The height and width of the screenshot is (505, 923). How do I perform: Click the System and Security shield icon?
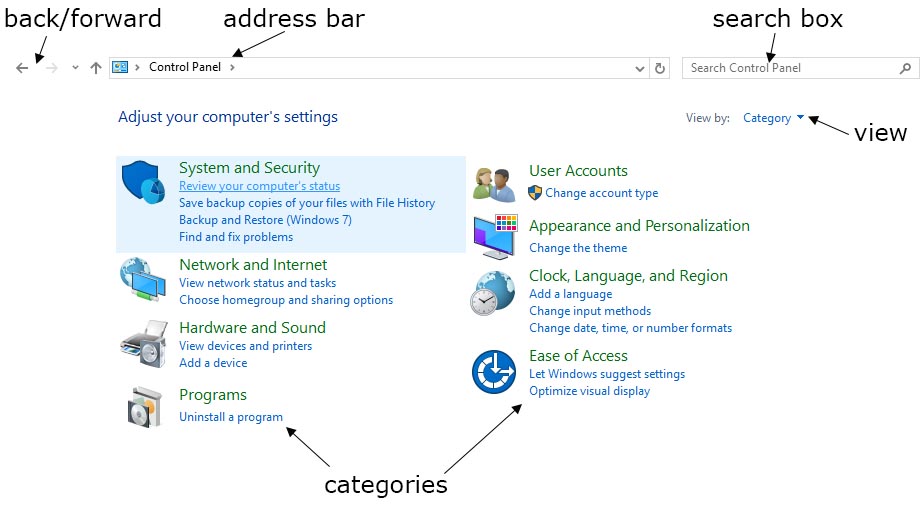[143, 182]
